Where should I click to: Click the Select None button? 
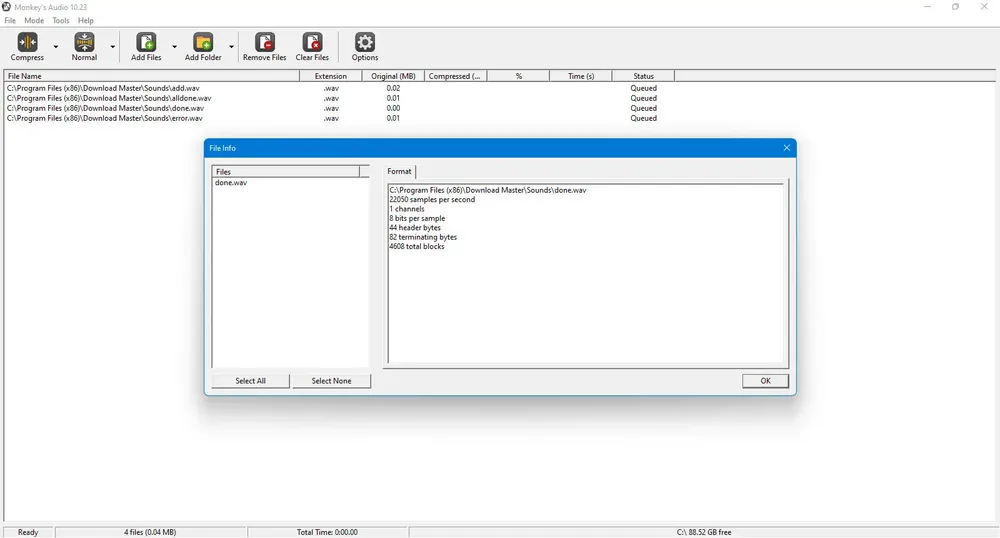[331, 381]
